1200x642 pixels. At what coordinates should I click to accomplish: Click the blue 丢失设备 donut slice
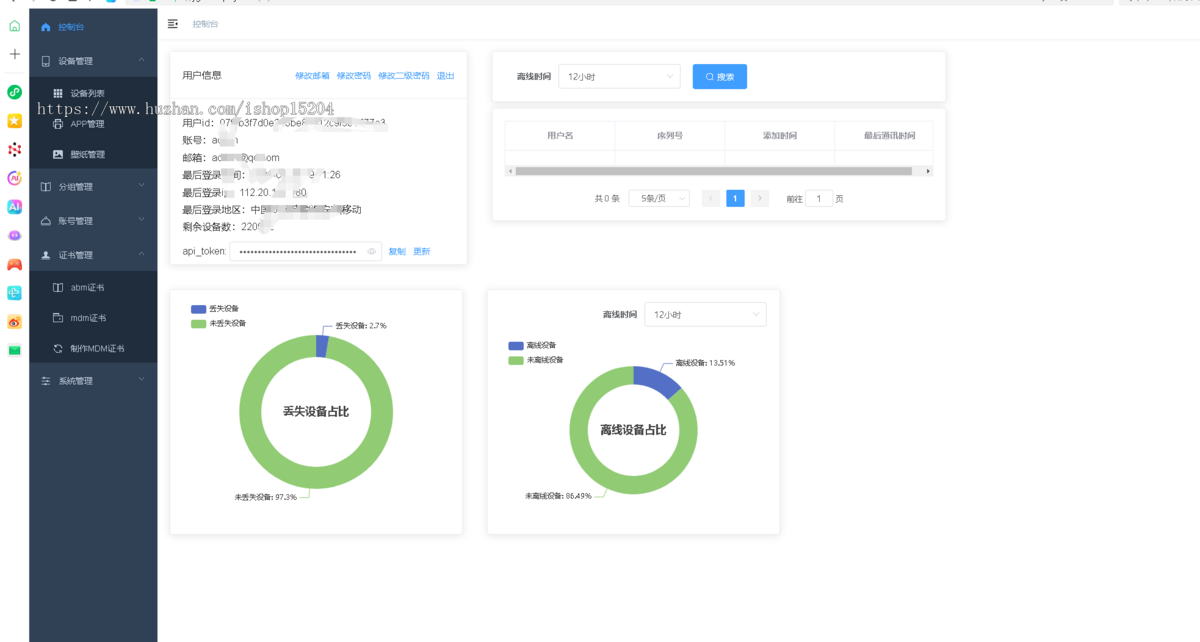point(322,346)
